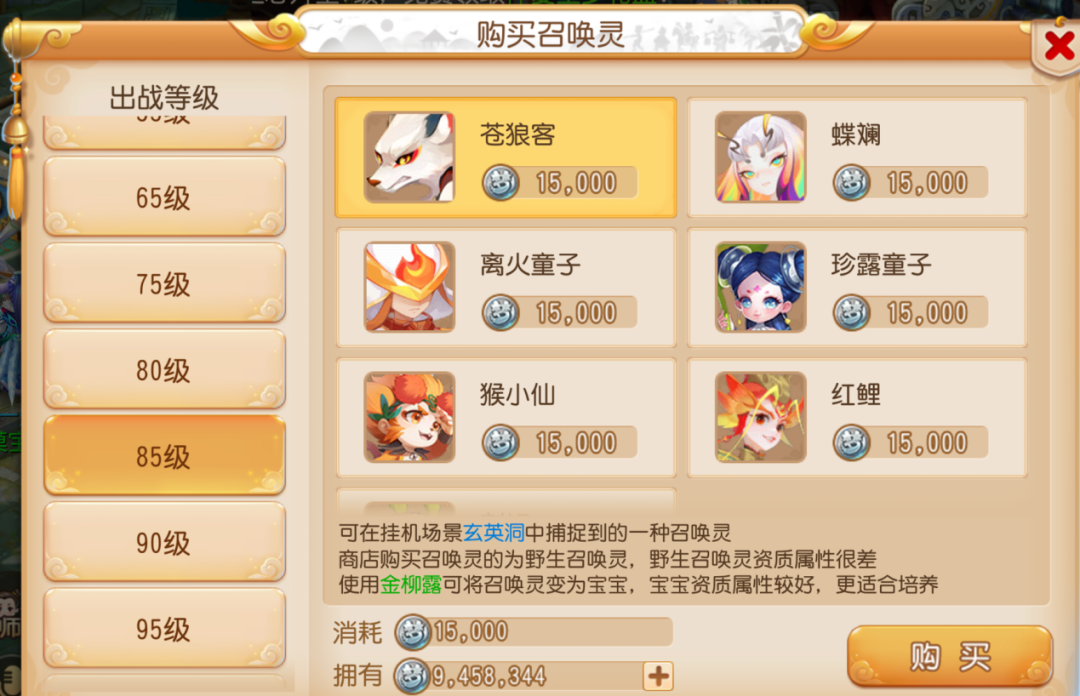
Task: Close the 购买召唤灵 window
Action: (1059, 46)
